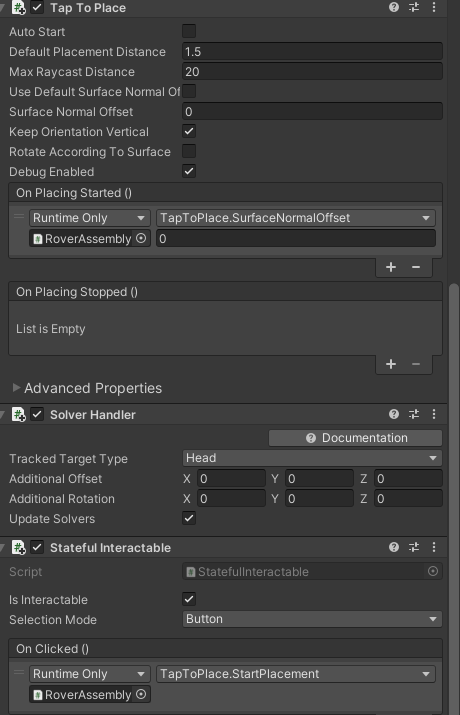Image resolution: width=460 pixels, height=715 pixels.
Task: Click On Placing Started argument value field
Action: point(296,238)
